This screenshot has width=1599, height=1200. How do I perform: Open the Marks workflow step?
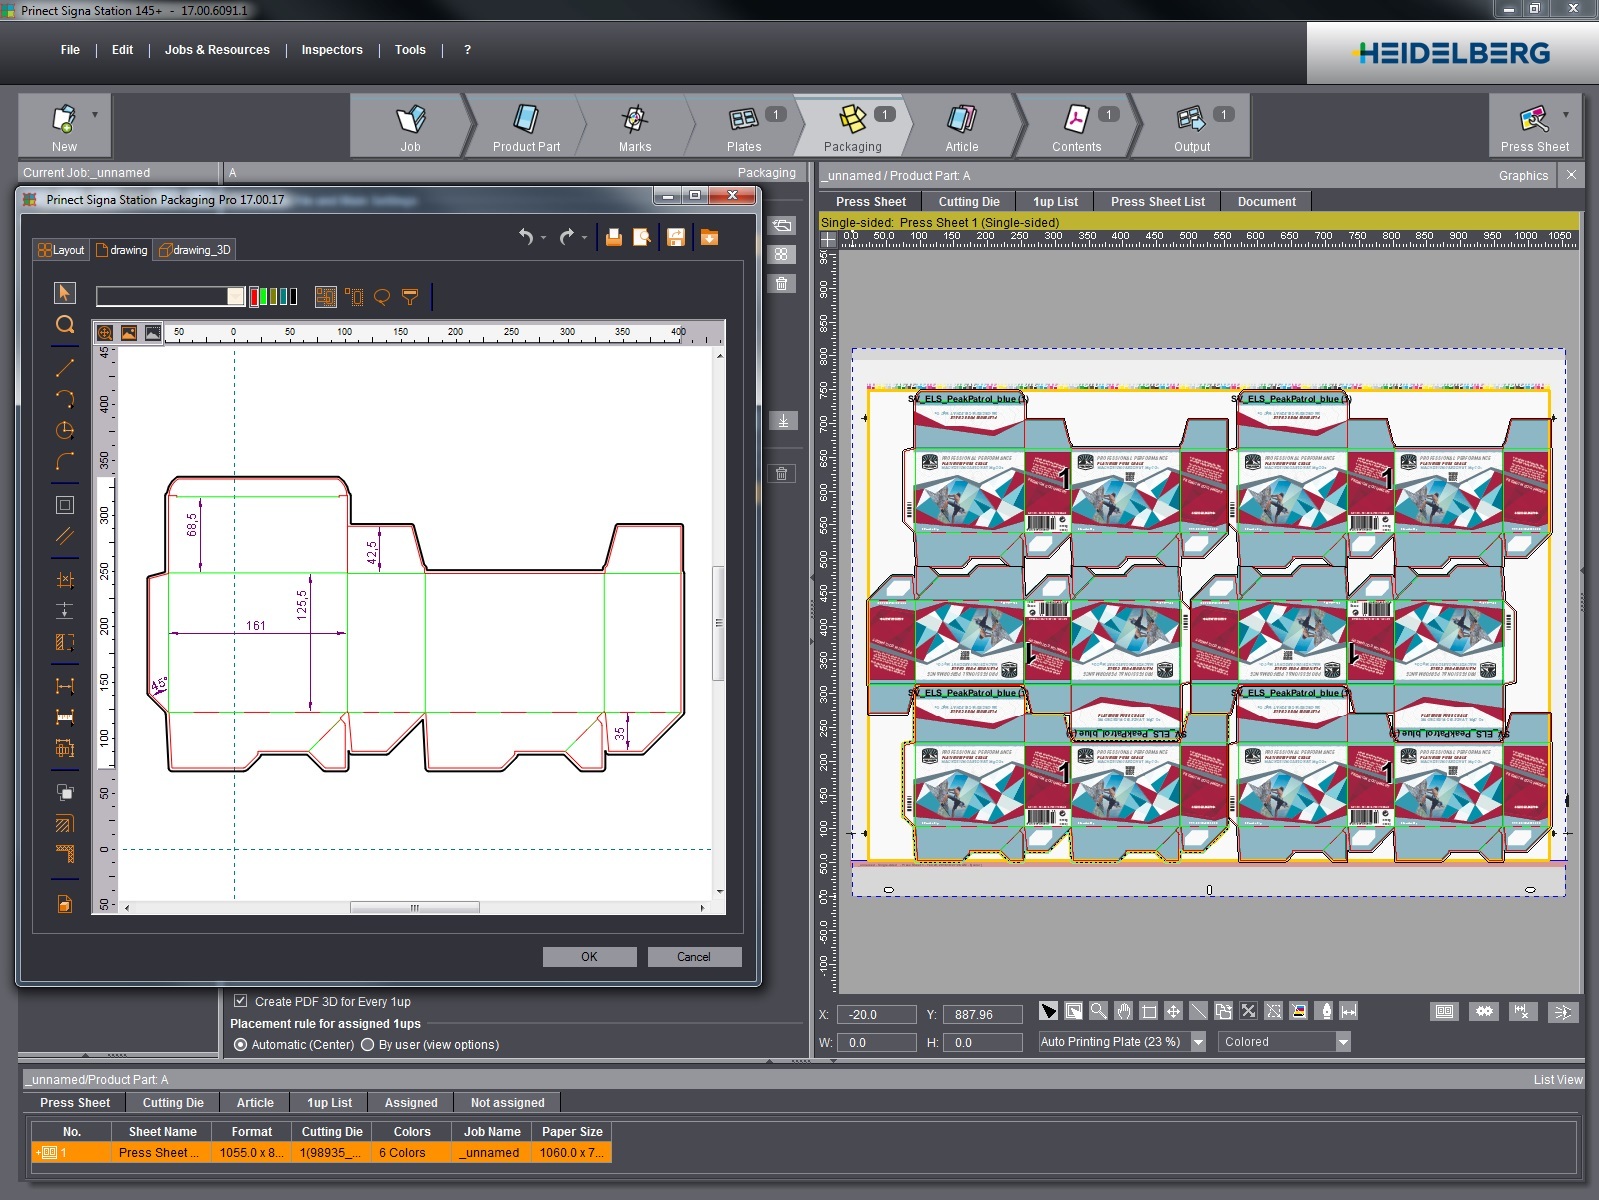pos(634,127)
